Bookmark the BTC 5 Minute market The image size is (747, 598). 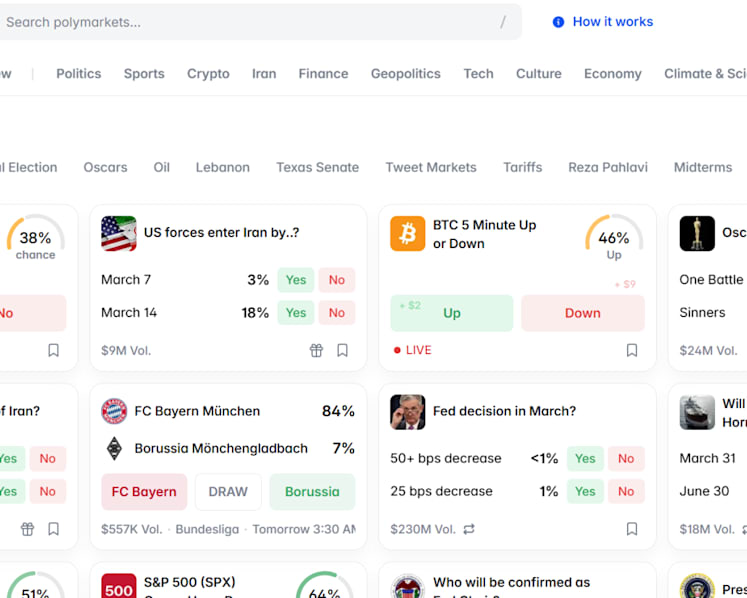coord(632,350)
